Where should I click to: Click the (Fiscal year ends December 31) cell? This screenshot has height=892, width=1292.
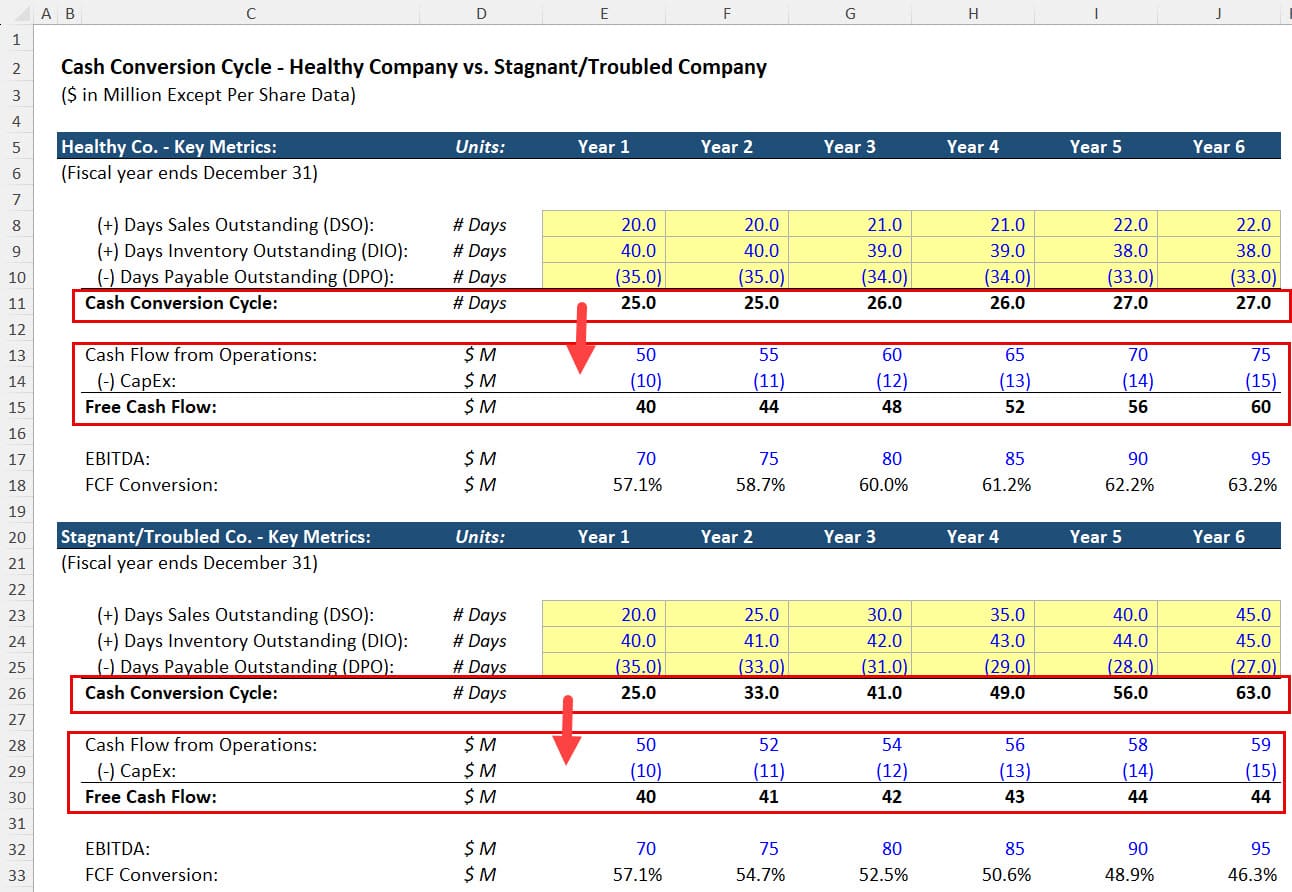(169, 172)
